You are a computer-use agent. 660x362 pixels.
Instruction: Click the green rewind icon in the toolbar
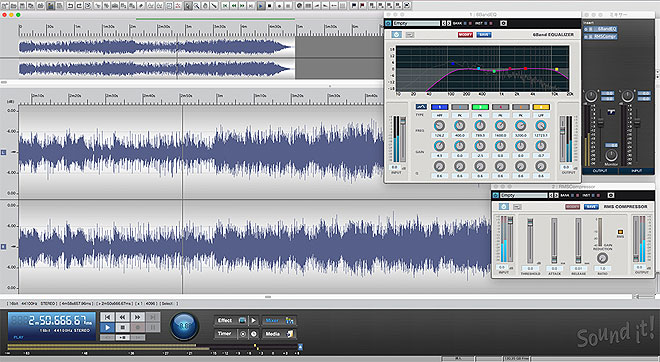click(x=234, y=6)
